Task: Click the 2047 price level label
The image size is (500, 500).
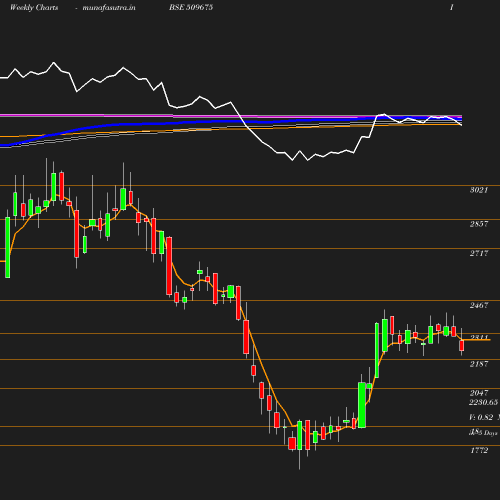Action: pos(479,393)
